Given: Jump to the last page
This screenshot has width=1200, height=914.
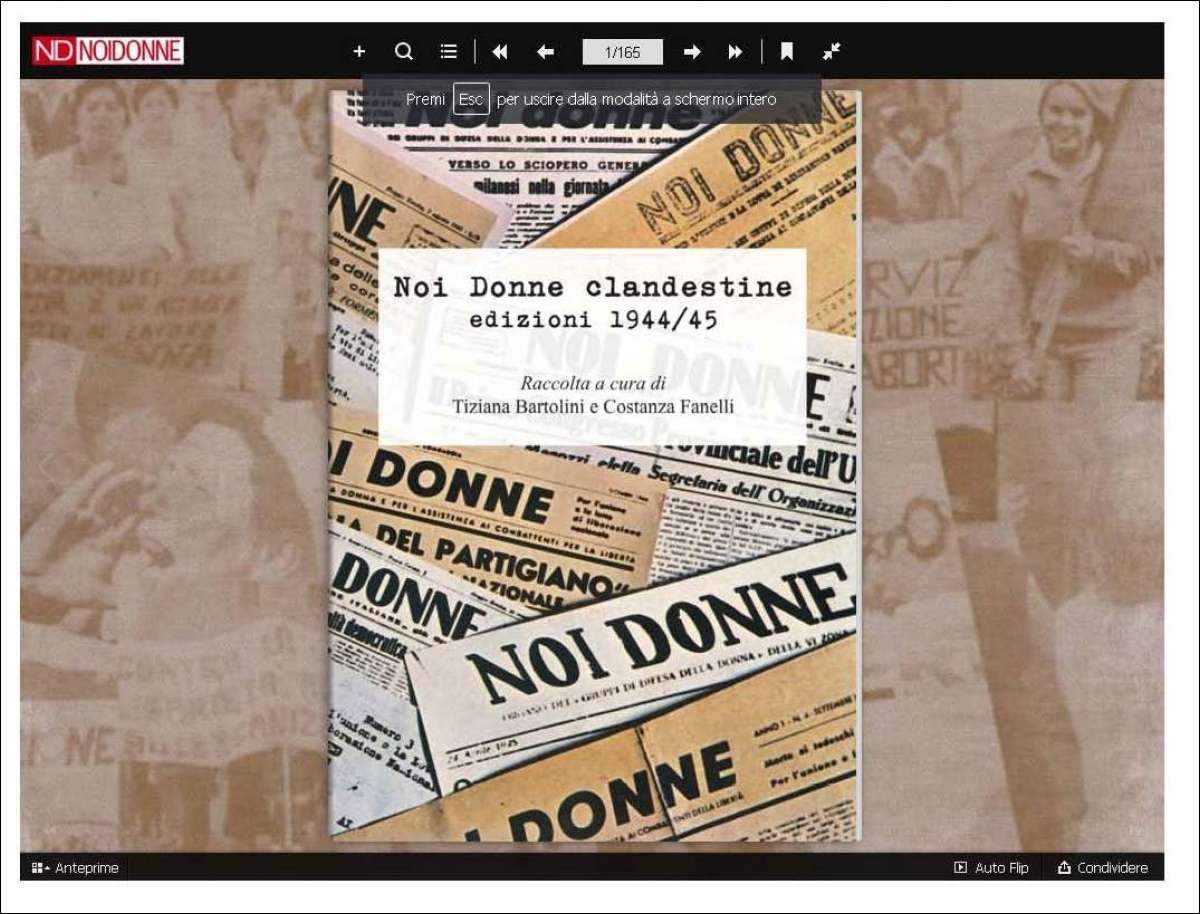Looking at the screenshot, I should [736, 52].
